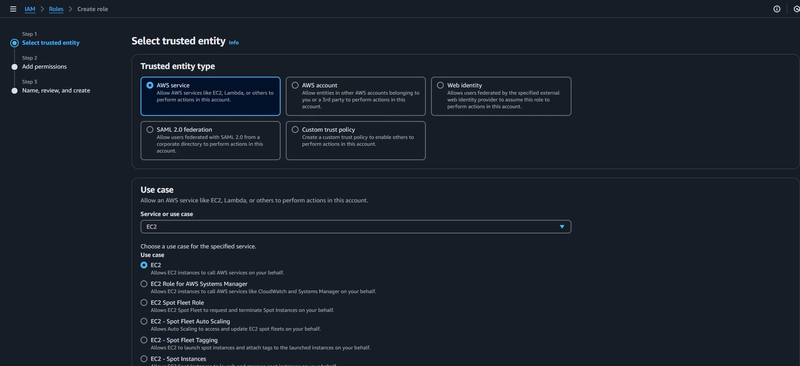Viewport: 800px width, 366px height.
Task: Click 'Choose a use case for the specified service' text
Action: (x=198, y=247)
